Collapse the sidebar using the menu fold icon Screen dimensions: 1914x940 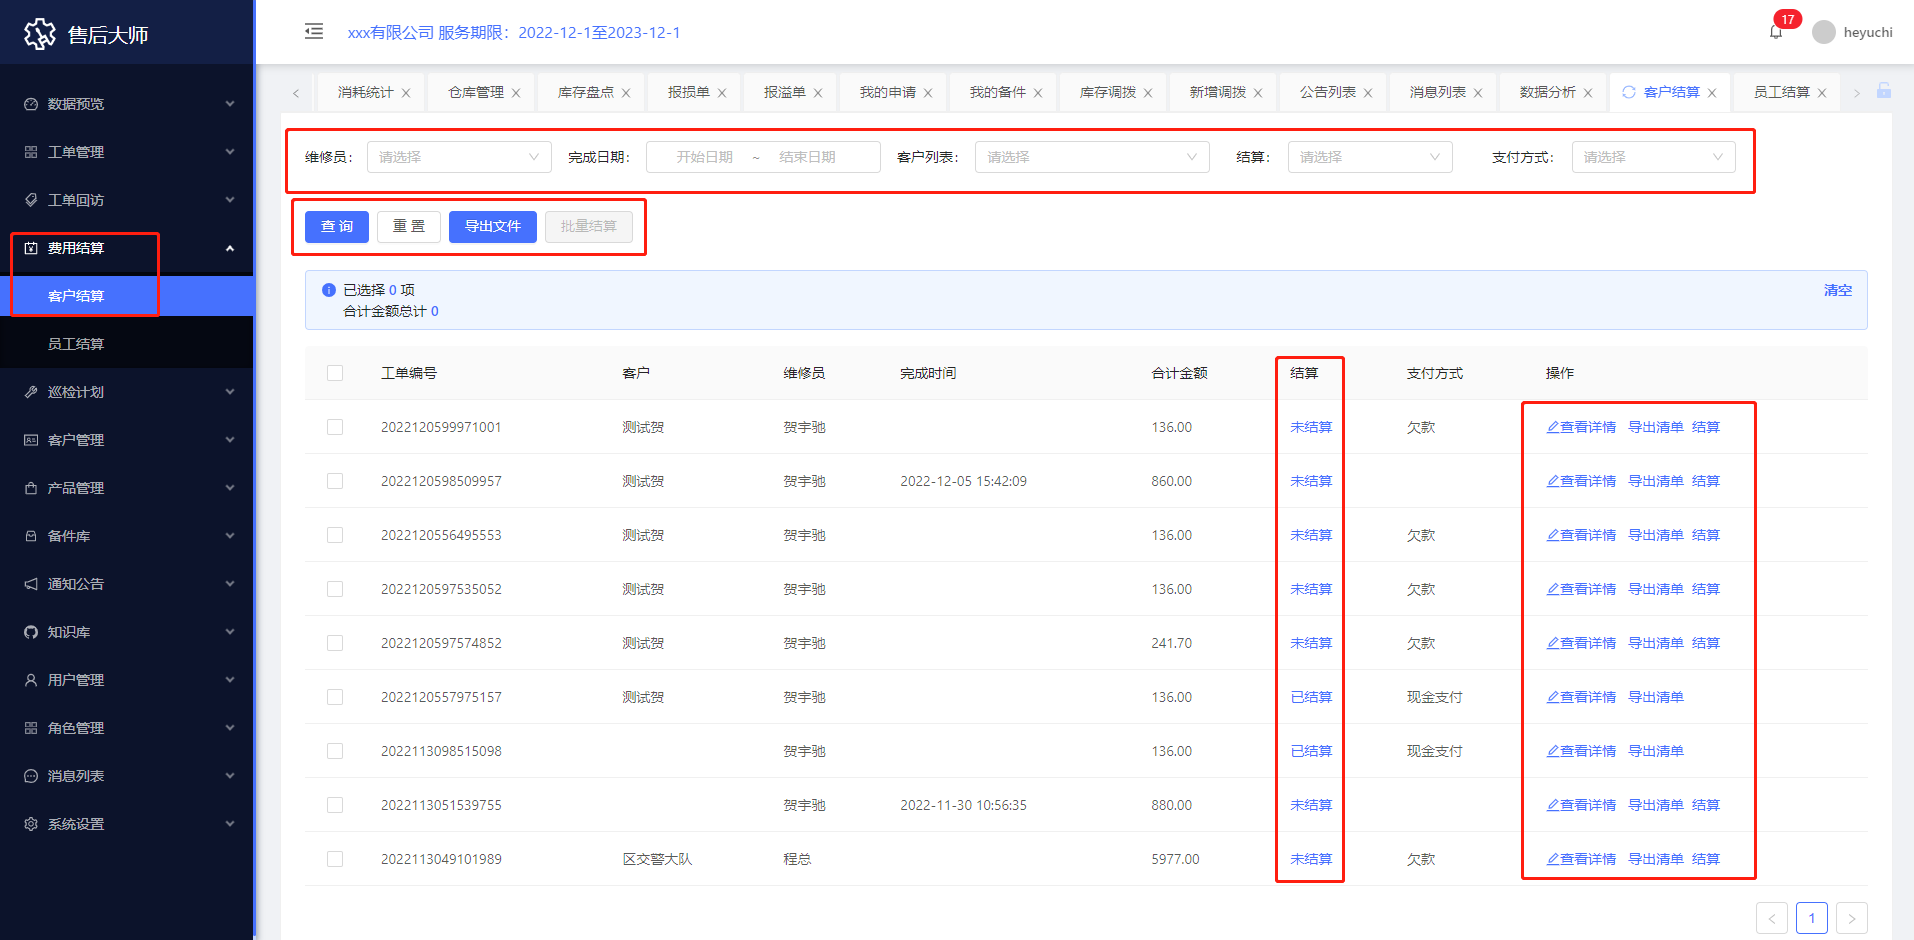[314, 31]
